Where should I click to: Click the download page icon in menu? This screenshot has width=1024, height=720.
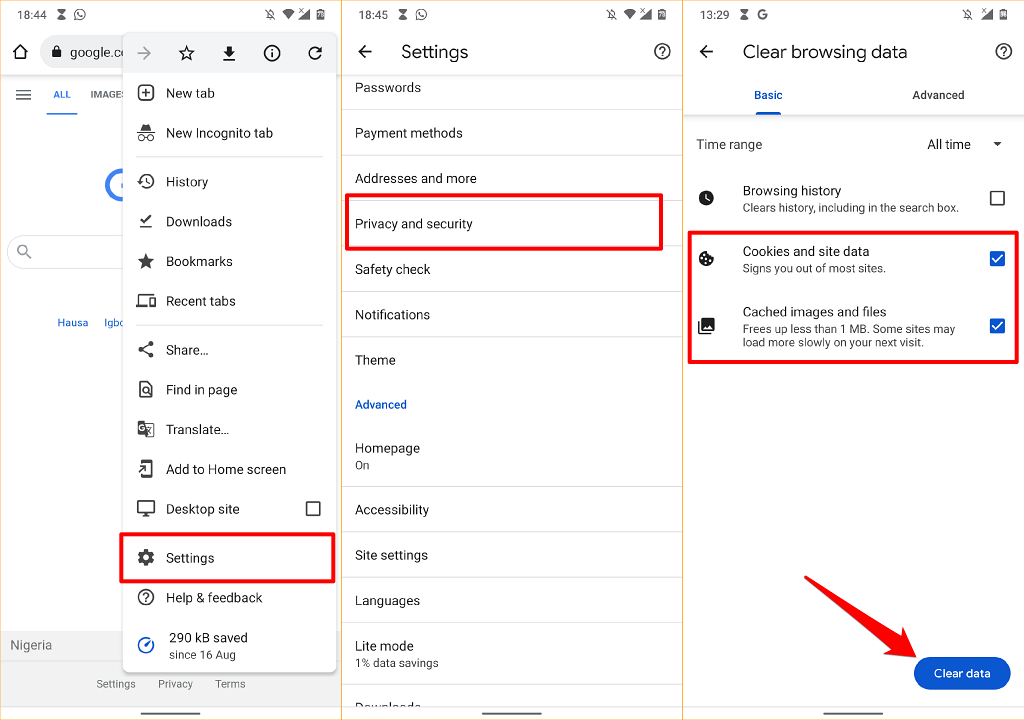point(229,53)
